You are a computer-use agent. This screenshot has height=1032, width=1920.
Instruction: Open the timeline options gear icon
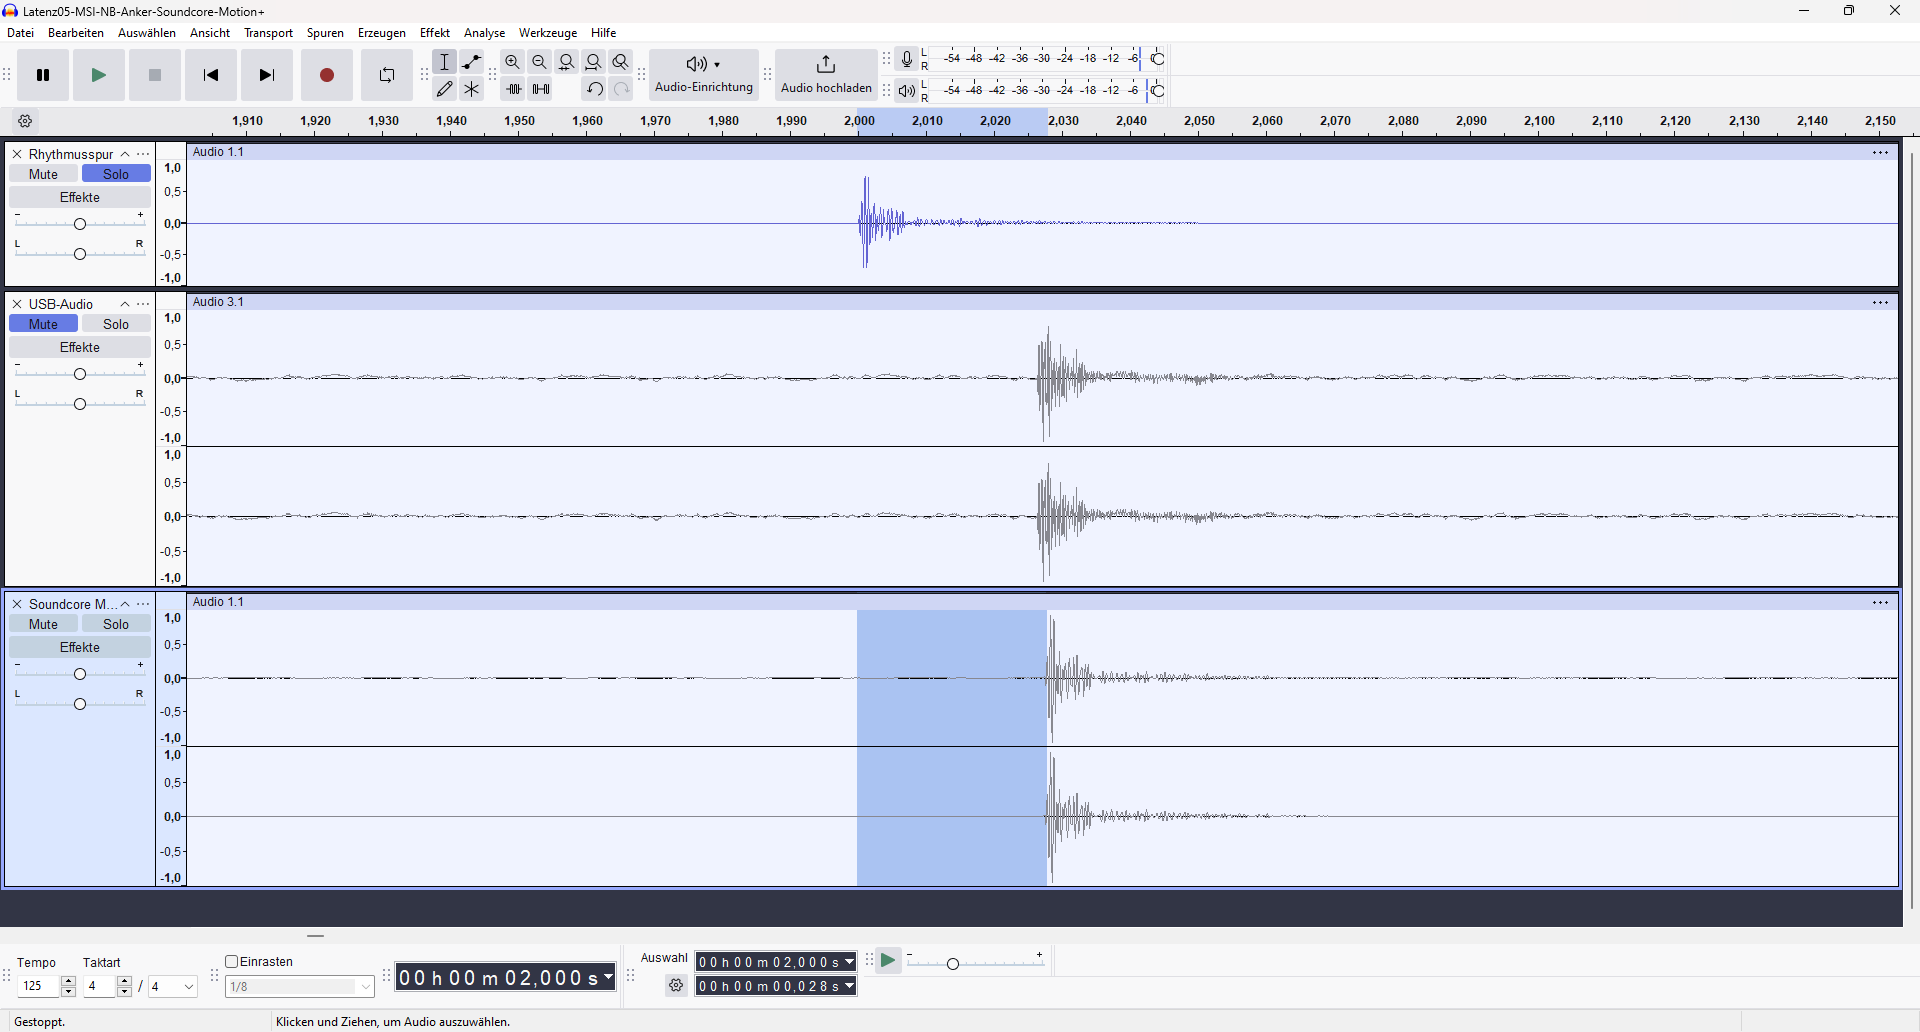pos(26,121)
